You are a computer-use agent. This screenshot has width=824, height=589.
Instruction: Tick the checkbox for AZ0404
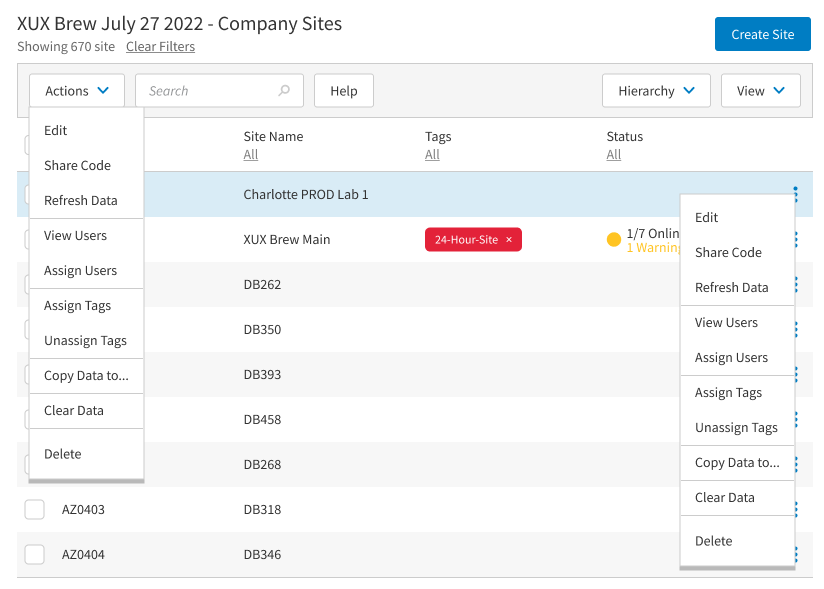point(35,554)
